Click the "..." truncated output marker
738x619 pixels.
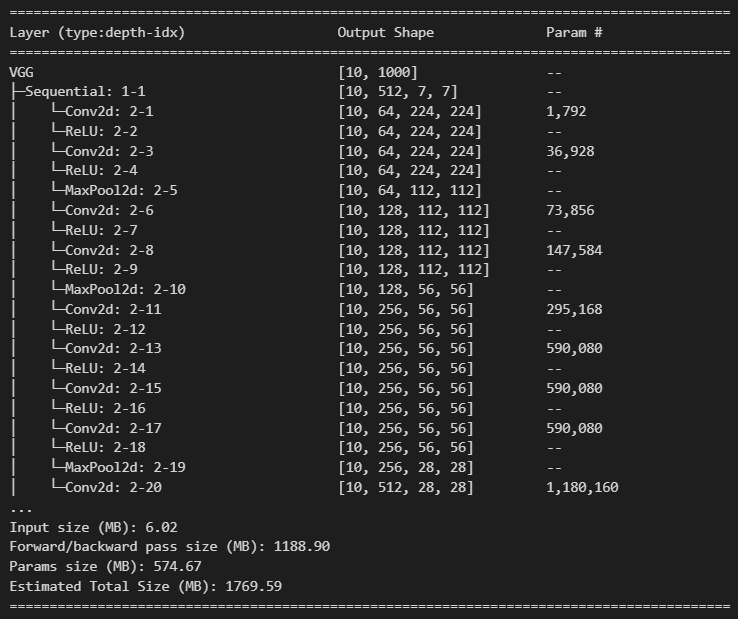tap(21, 511)
